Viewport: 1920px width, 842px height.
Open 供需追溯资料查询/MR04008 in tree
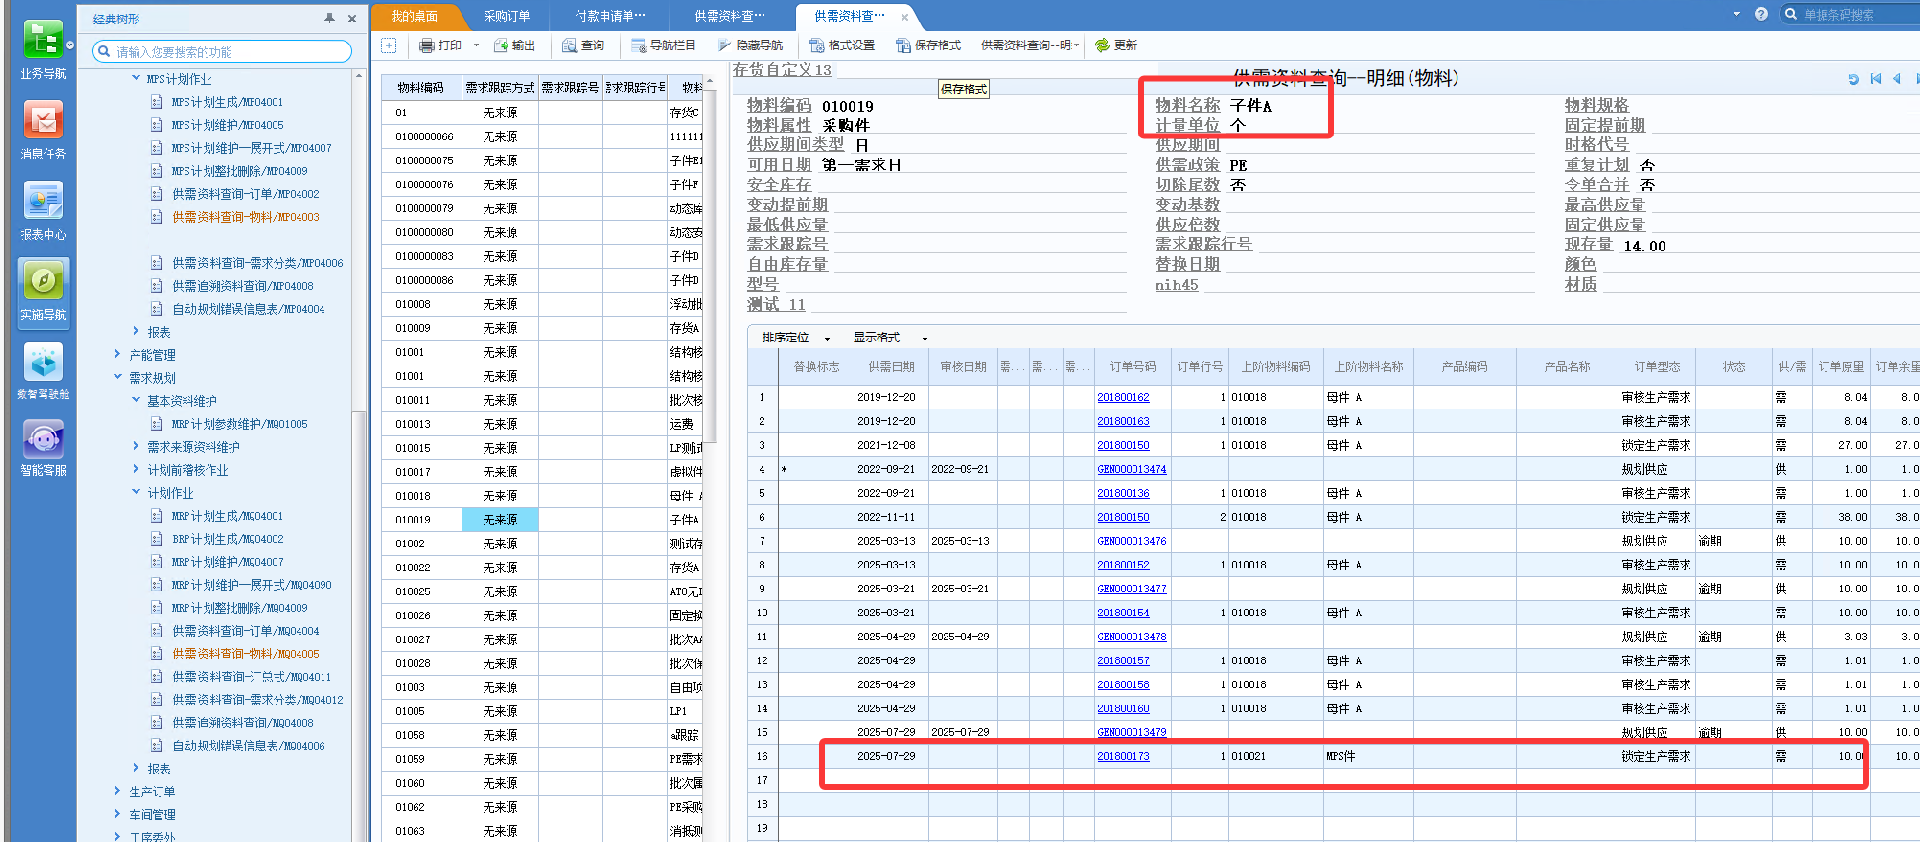(x=242, y=722)
